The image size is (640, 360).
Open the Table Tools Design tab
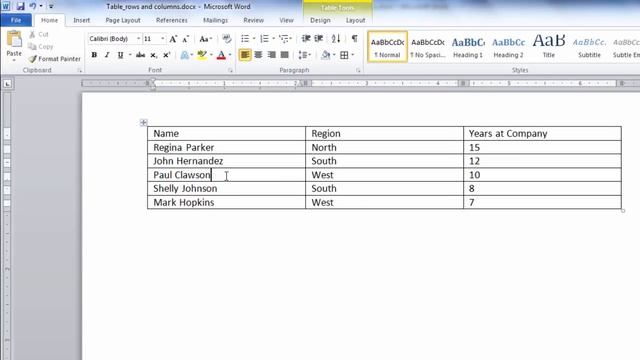point(320,20)
